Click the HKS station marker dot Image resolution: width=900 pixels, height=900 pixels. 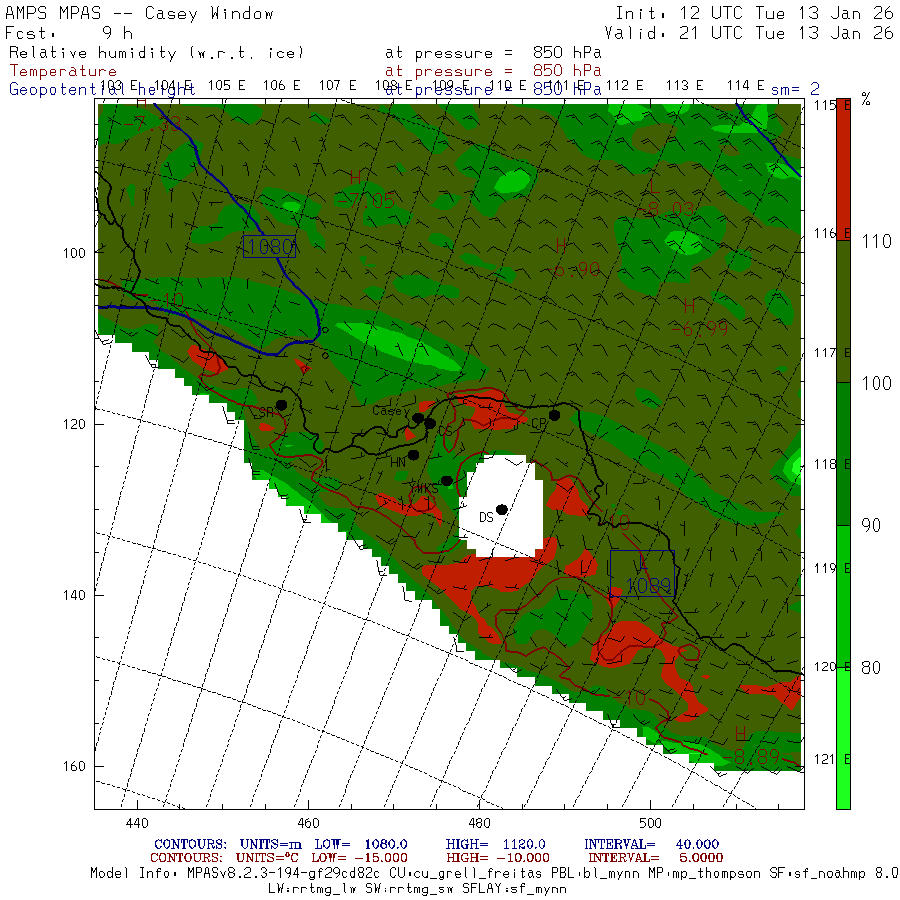pos(447,481)
